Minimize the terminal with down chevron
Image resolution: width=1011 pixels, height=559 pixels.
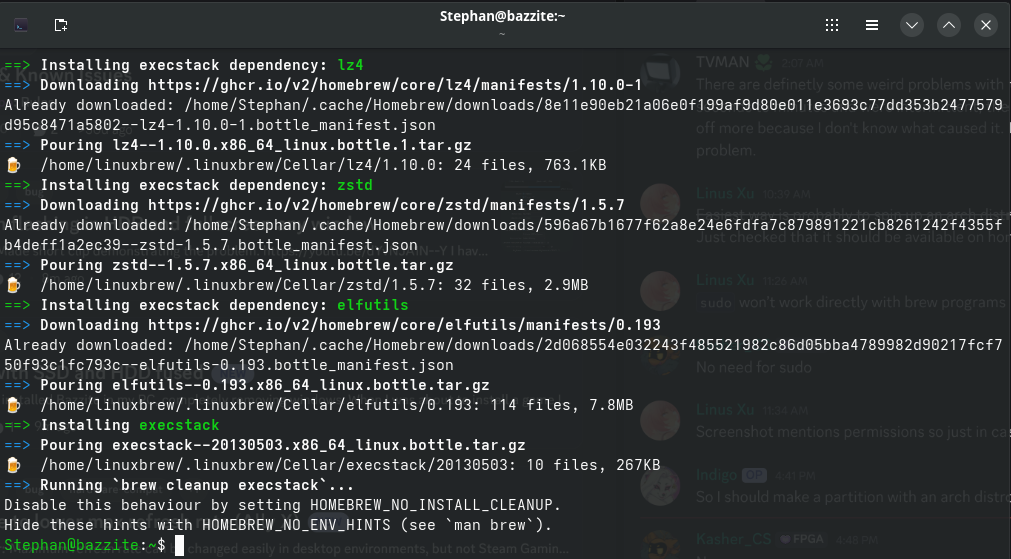(x=912, y=25)
